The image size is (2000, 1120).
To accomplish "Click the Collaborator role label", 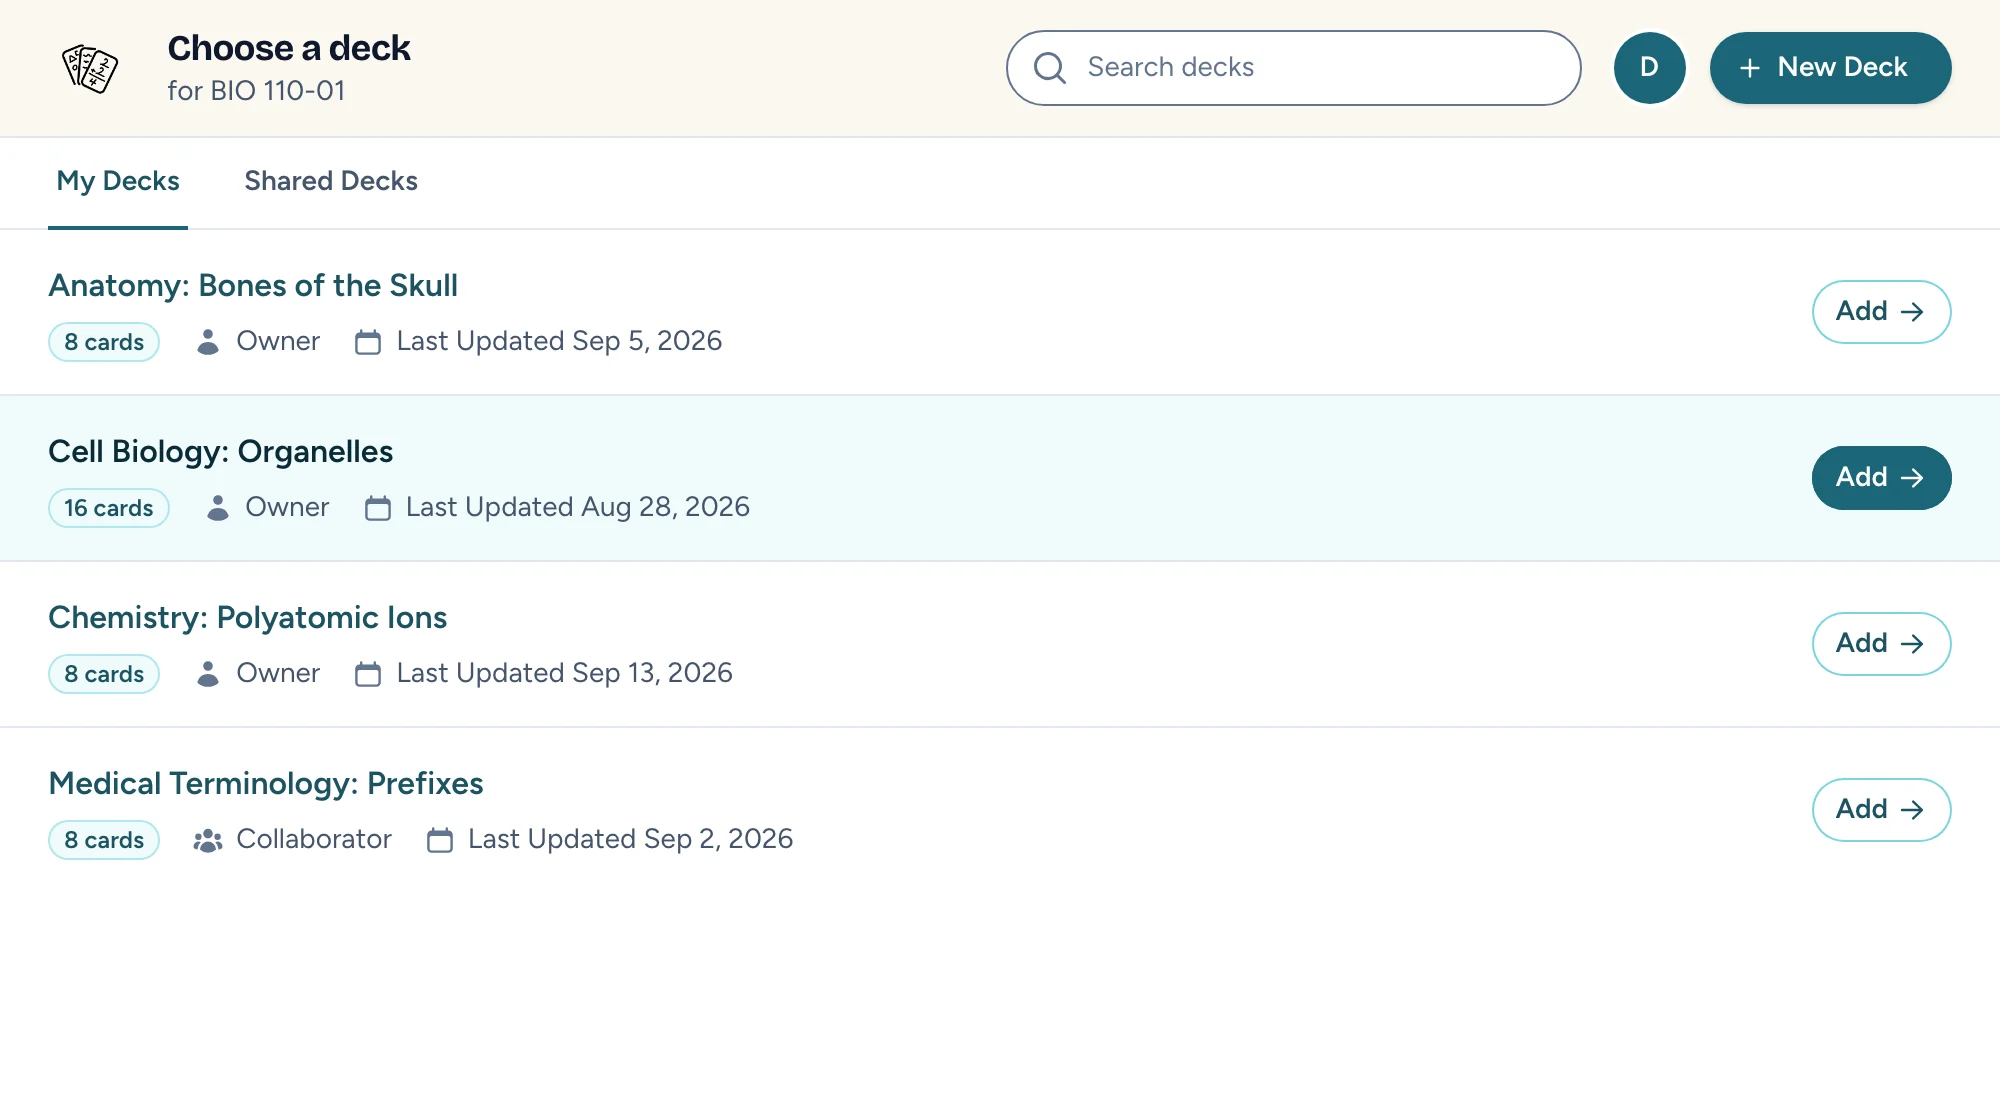I will pos(314,840).
